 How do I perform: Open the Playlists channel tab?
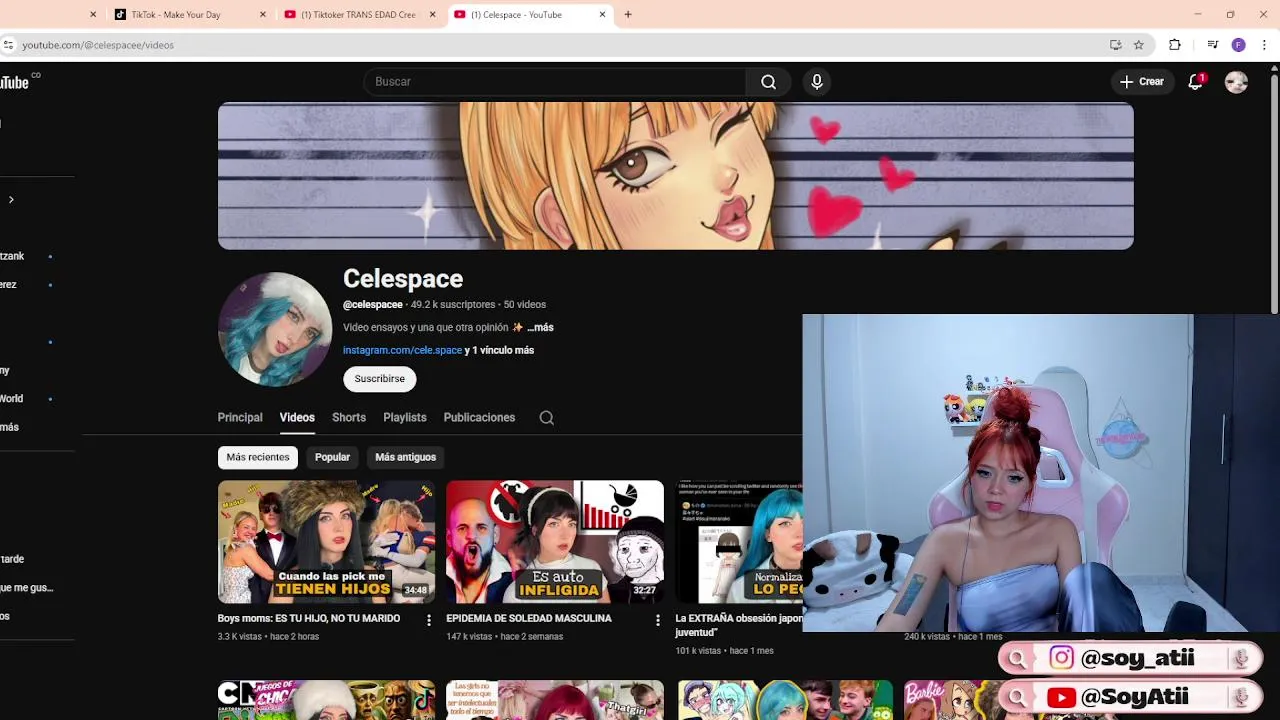pyautogui.click(x=405, y=418)
